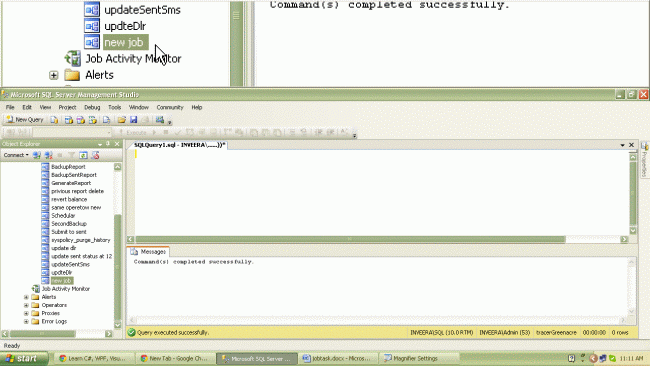
Task: Select the update dlr job
Action: pos(63,248)
